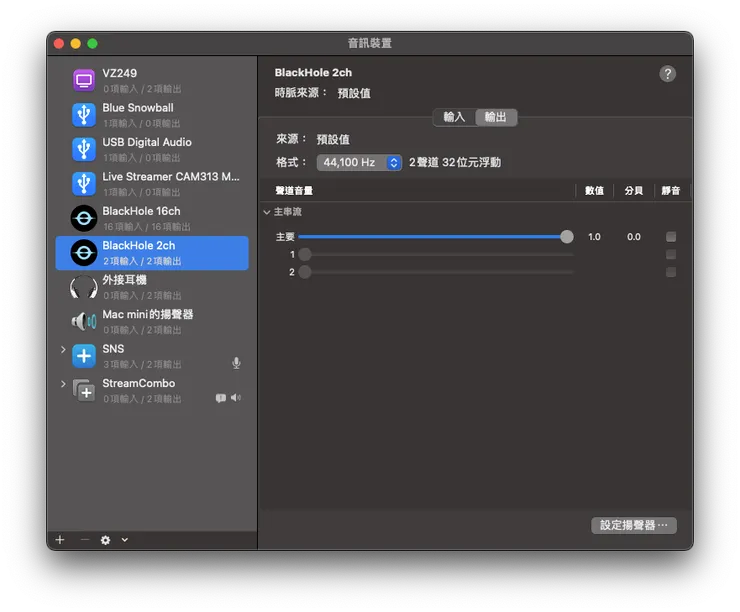The height and width of the screenshot is (612, 740).
Task: Click the 音訊裝置 window title
Action: pos(370,43)
